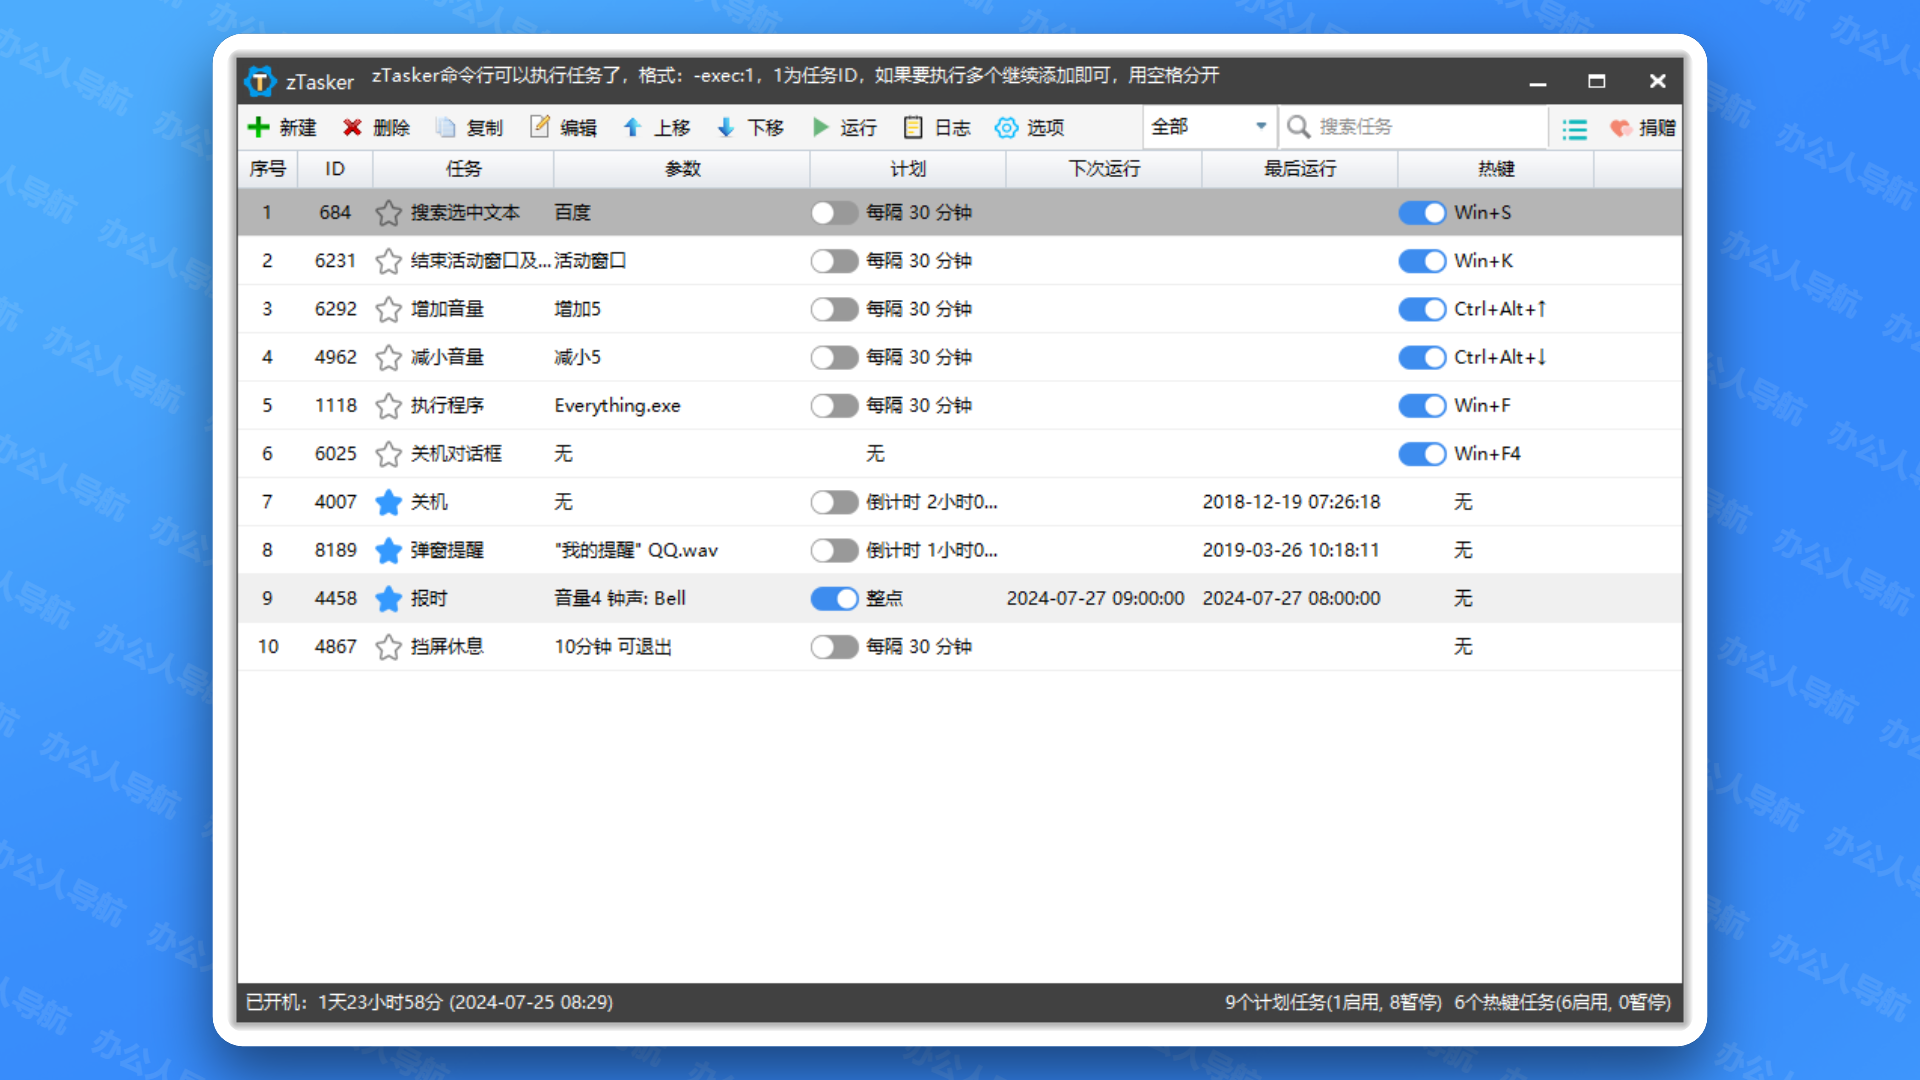This screenshot has width=1920, height=1080.
Task: Open the 选项 options gear icon
Action: coord(1006,127)
